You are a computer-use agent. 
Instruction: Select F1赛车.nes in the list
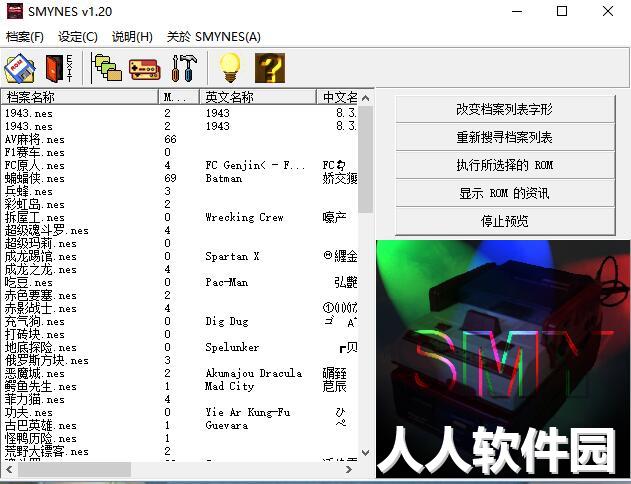(35, 152)
